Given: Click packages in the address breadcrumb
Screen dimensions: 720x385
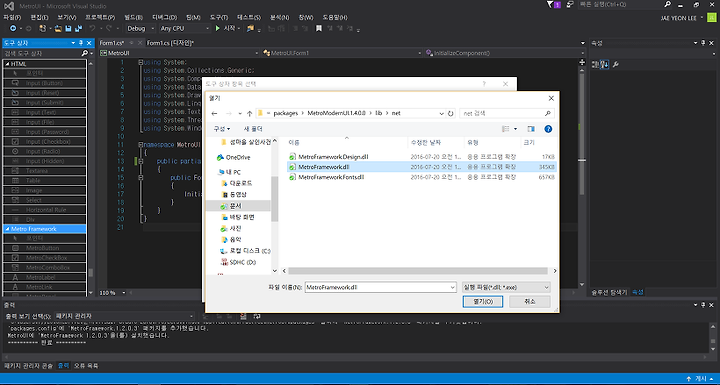Looking at the screenshot, I should click(286, 113).
